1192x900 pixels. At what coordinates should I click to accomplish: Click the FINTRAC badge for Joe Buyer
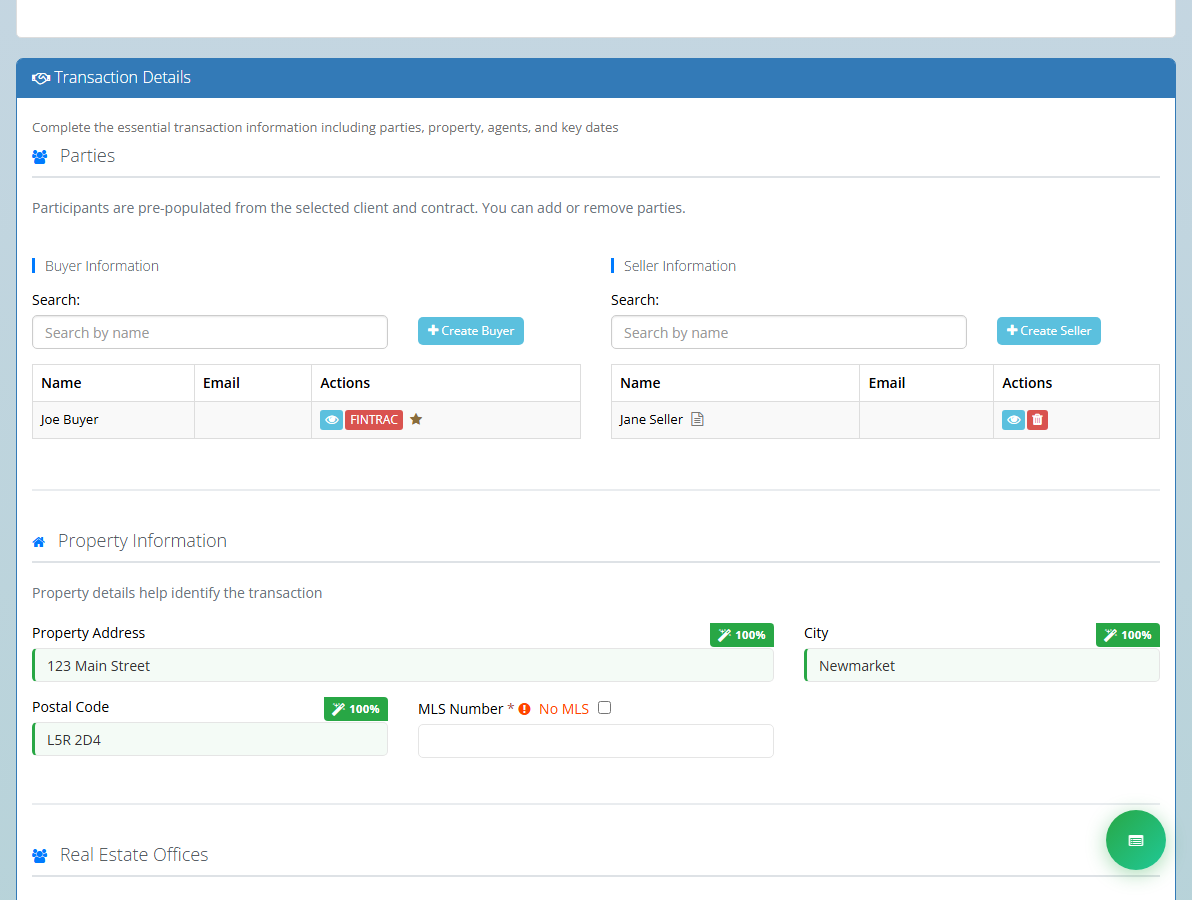pyautogui.click(x=374, y=420)
